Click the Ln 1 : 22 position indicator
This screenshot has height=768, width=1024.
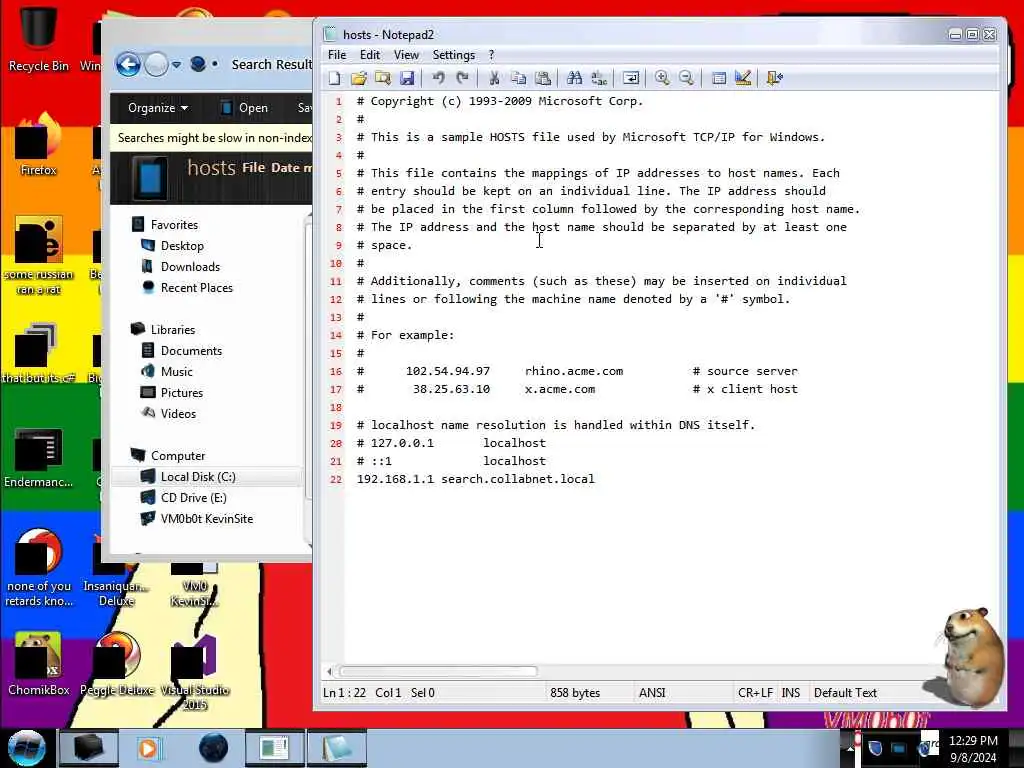point(344,693)
